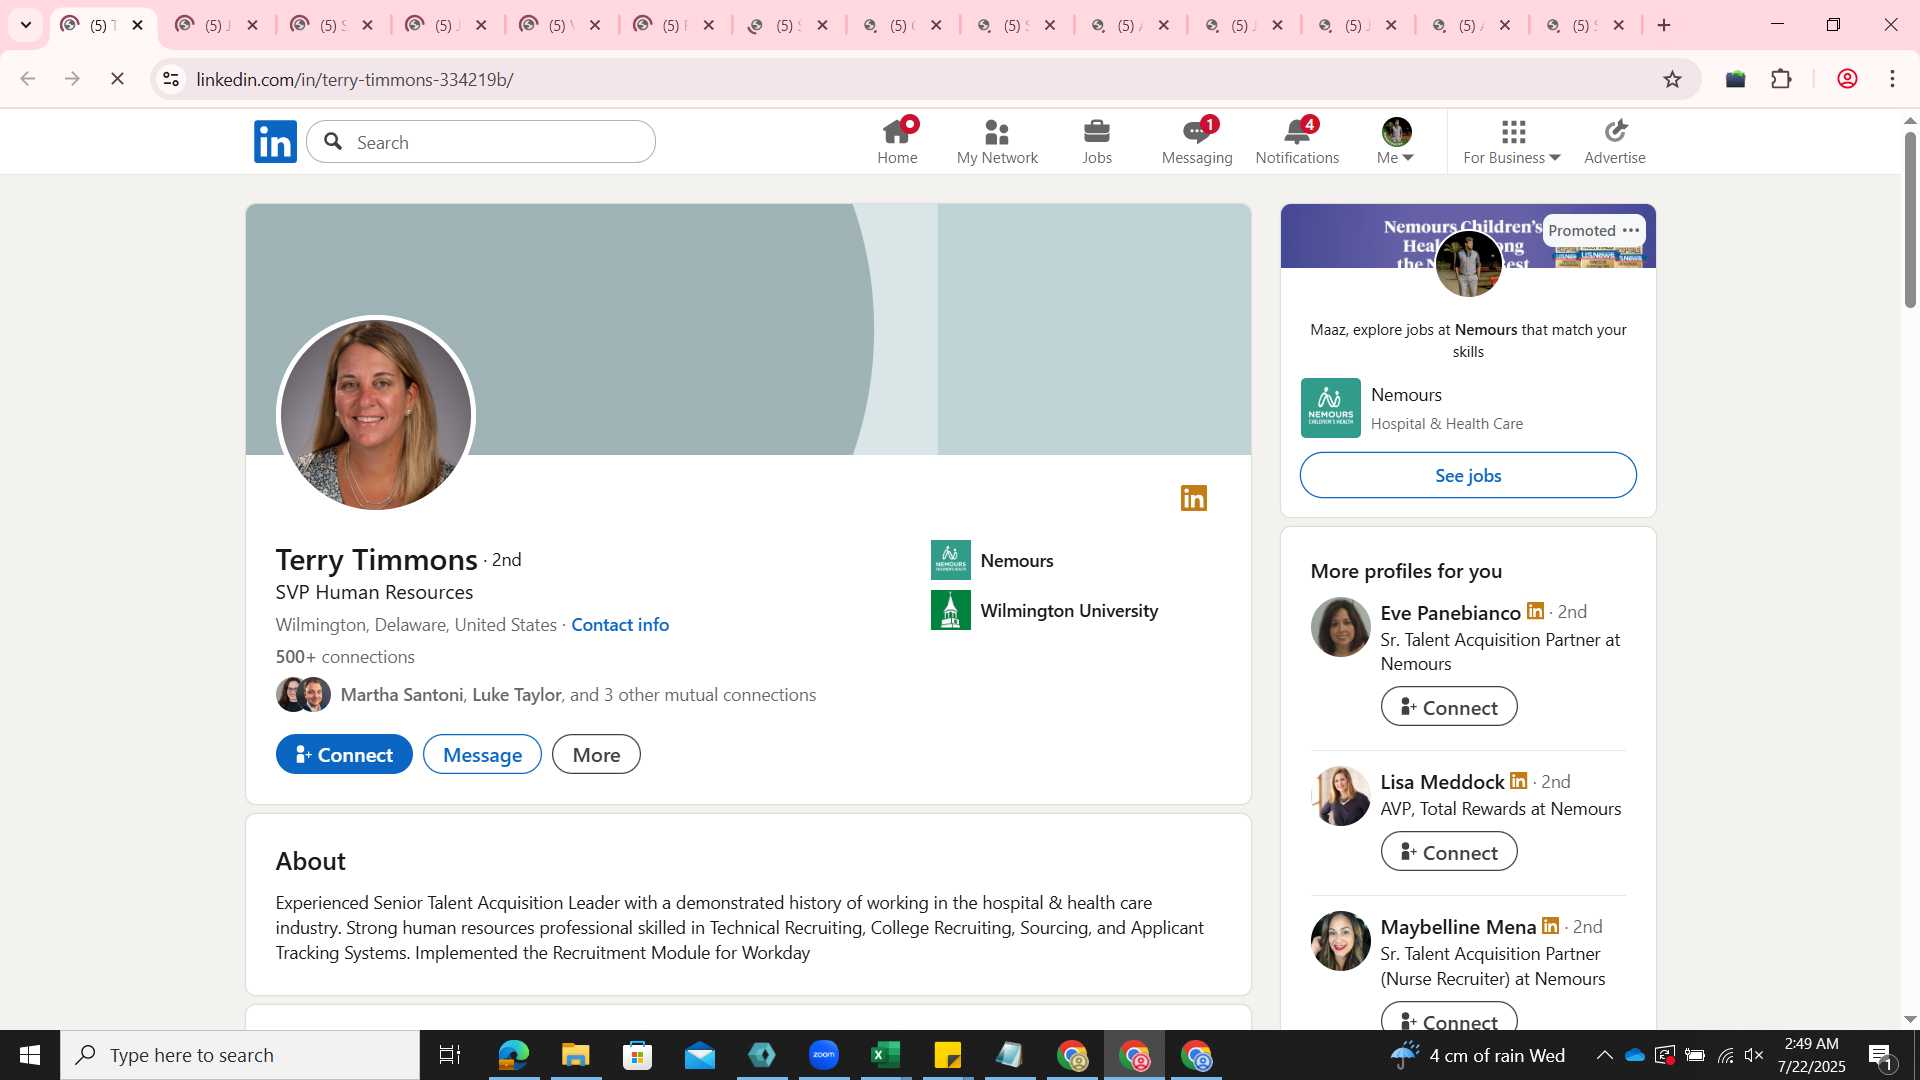Open Advertise in navbar
Viewport: 1920px width, 1080px height.
click(x=1614, y=142)
